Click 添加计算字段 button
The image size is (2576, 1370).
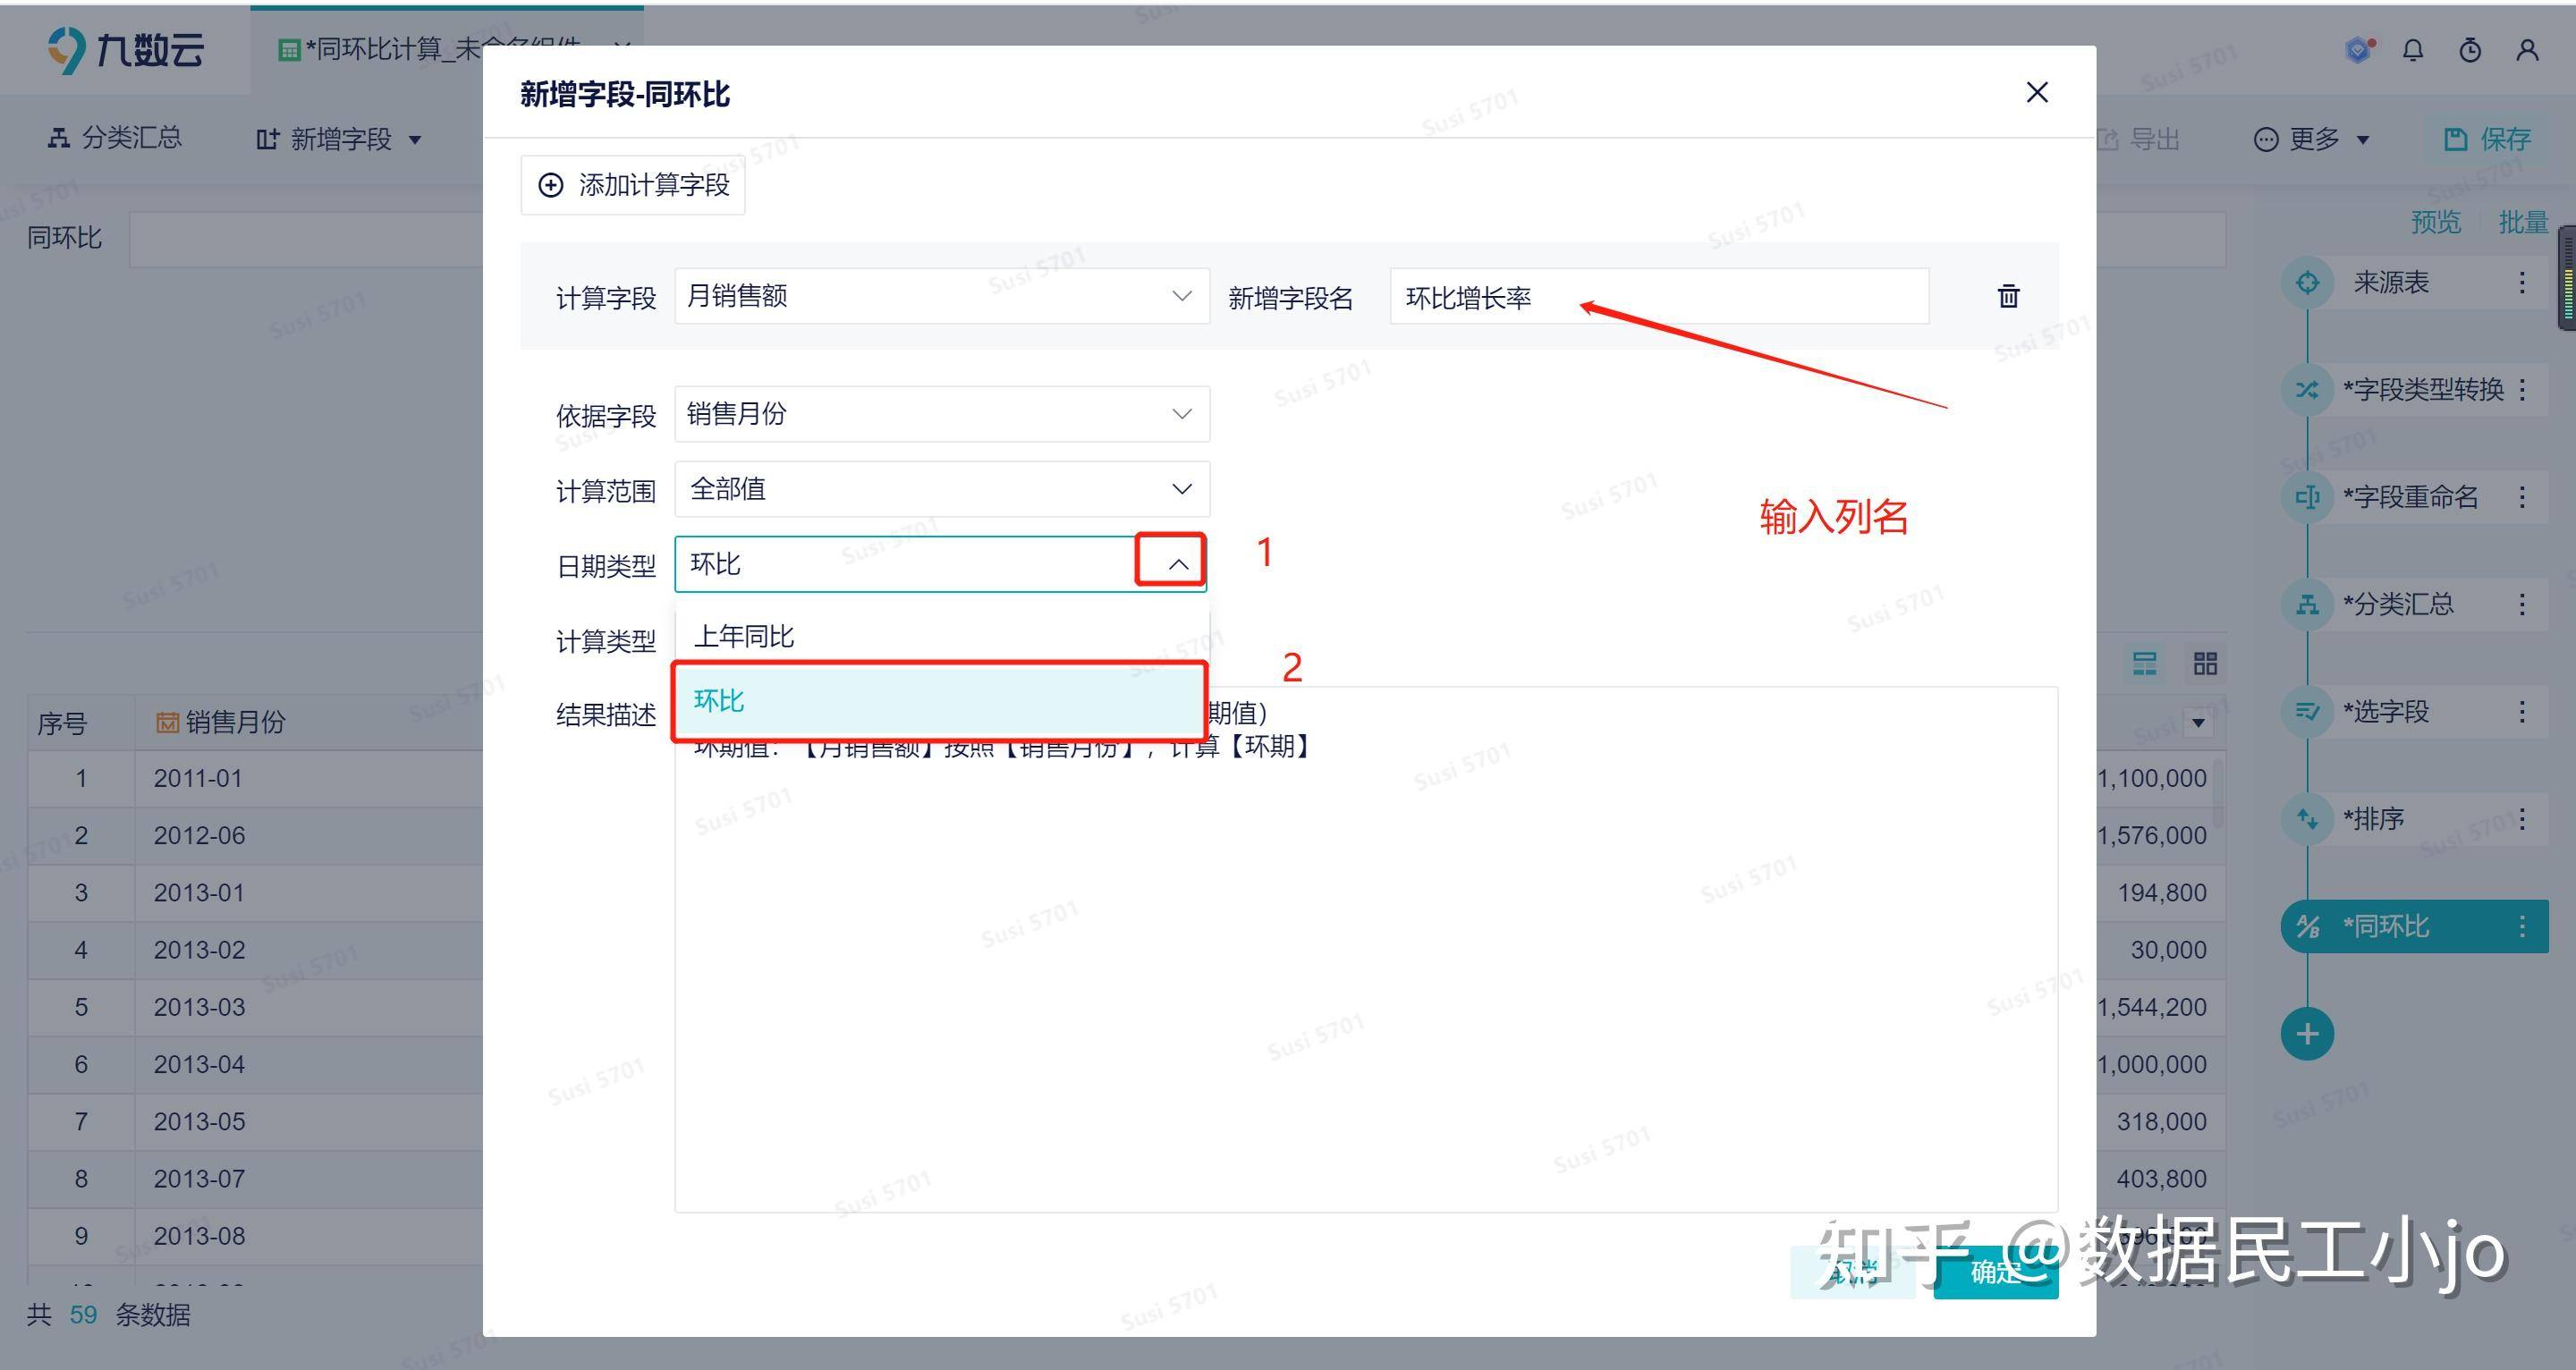point(633,185)
